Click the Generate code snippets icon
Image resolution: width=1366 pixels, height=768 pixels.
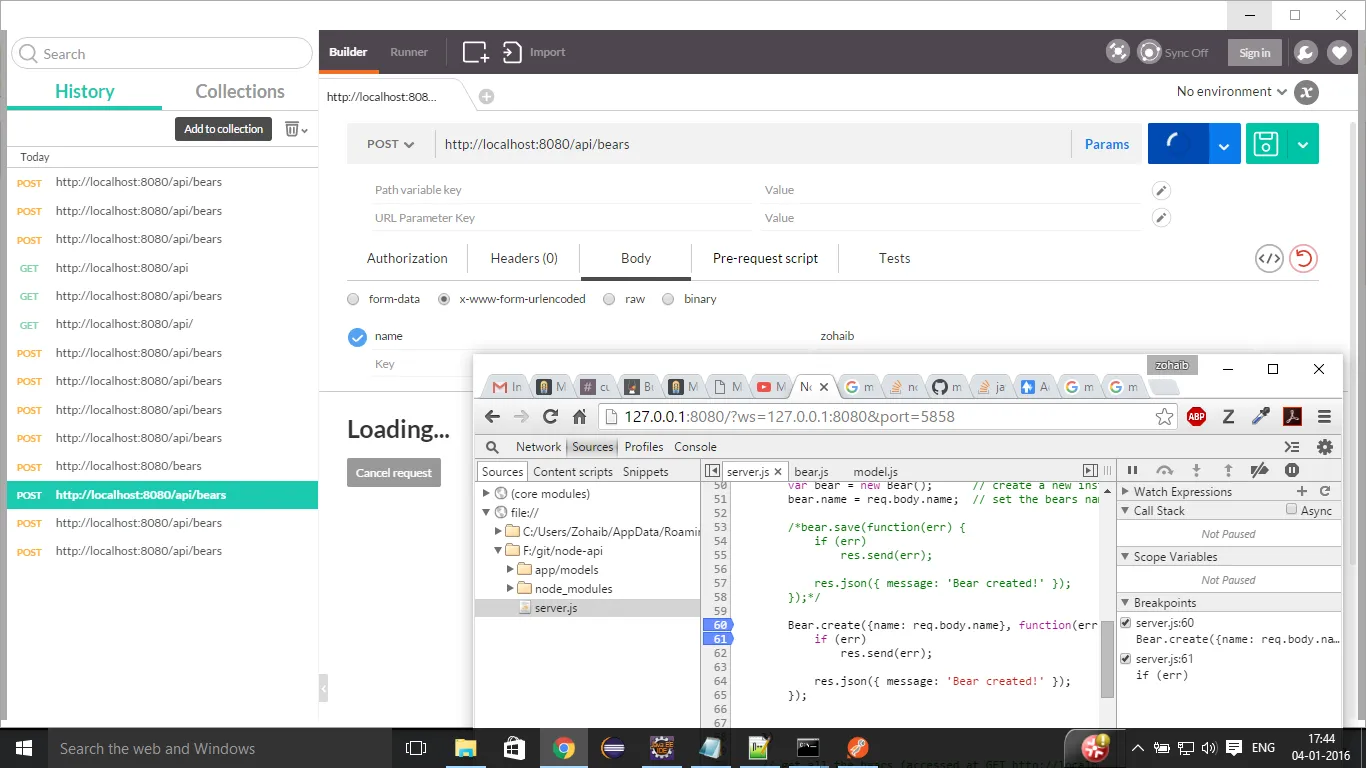click(x=1269, y=258)
